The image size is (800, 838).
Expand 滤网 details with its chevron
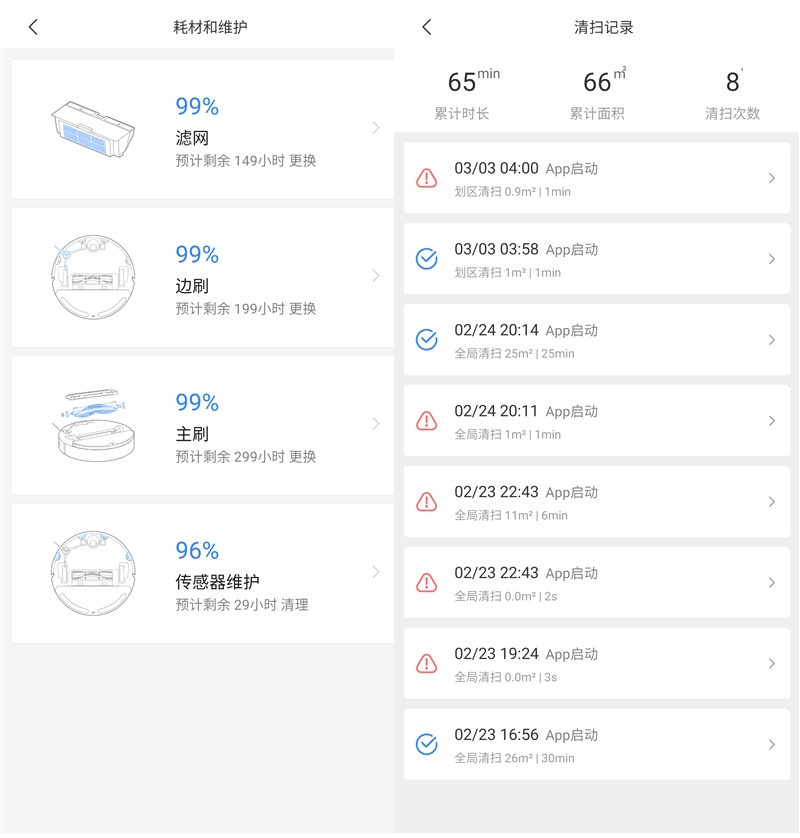point(376,128)
